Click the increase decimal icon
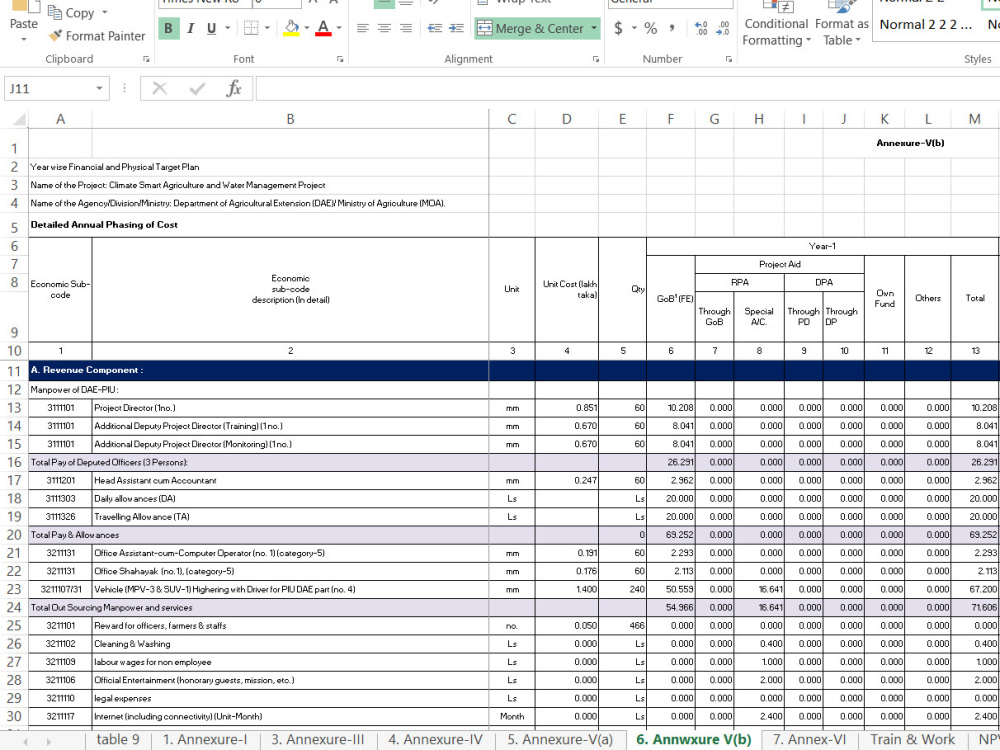Viewport: 1000px width, 750px height. pos(701,28)
